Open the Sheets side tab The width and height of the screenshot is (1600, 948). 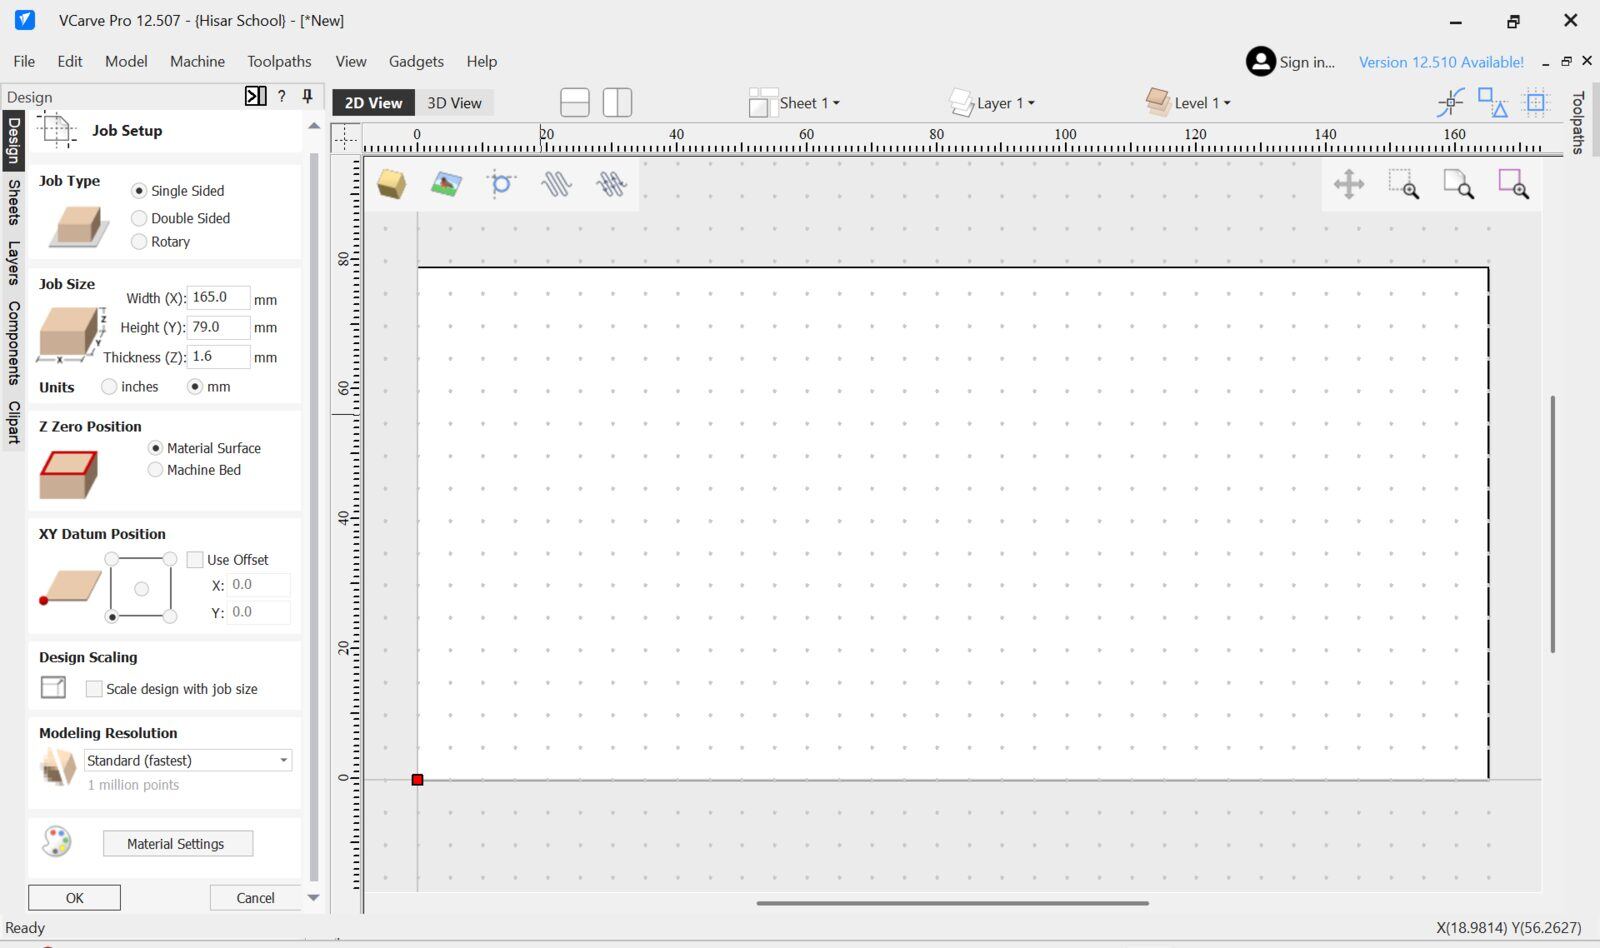(x=13, y=203)
